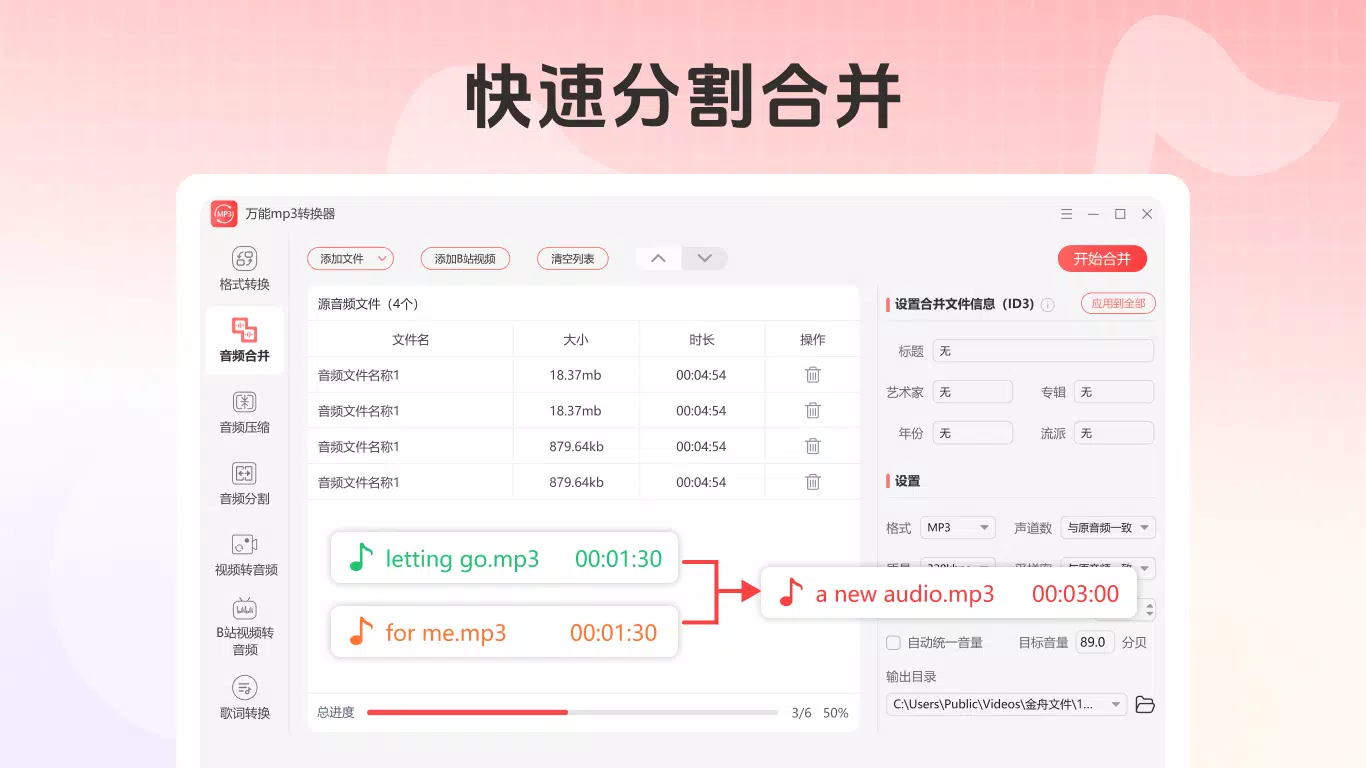Screen dimensions: 1366x768
Task: Switch to 音频分割 in sidebar
Action: [245, 483]
